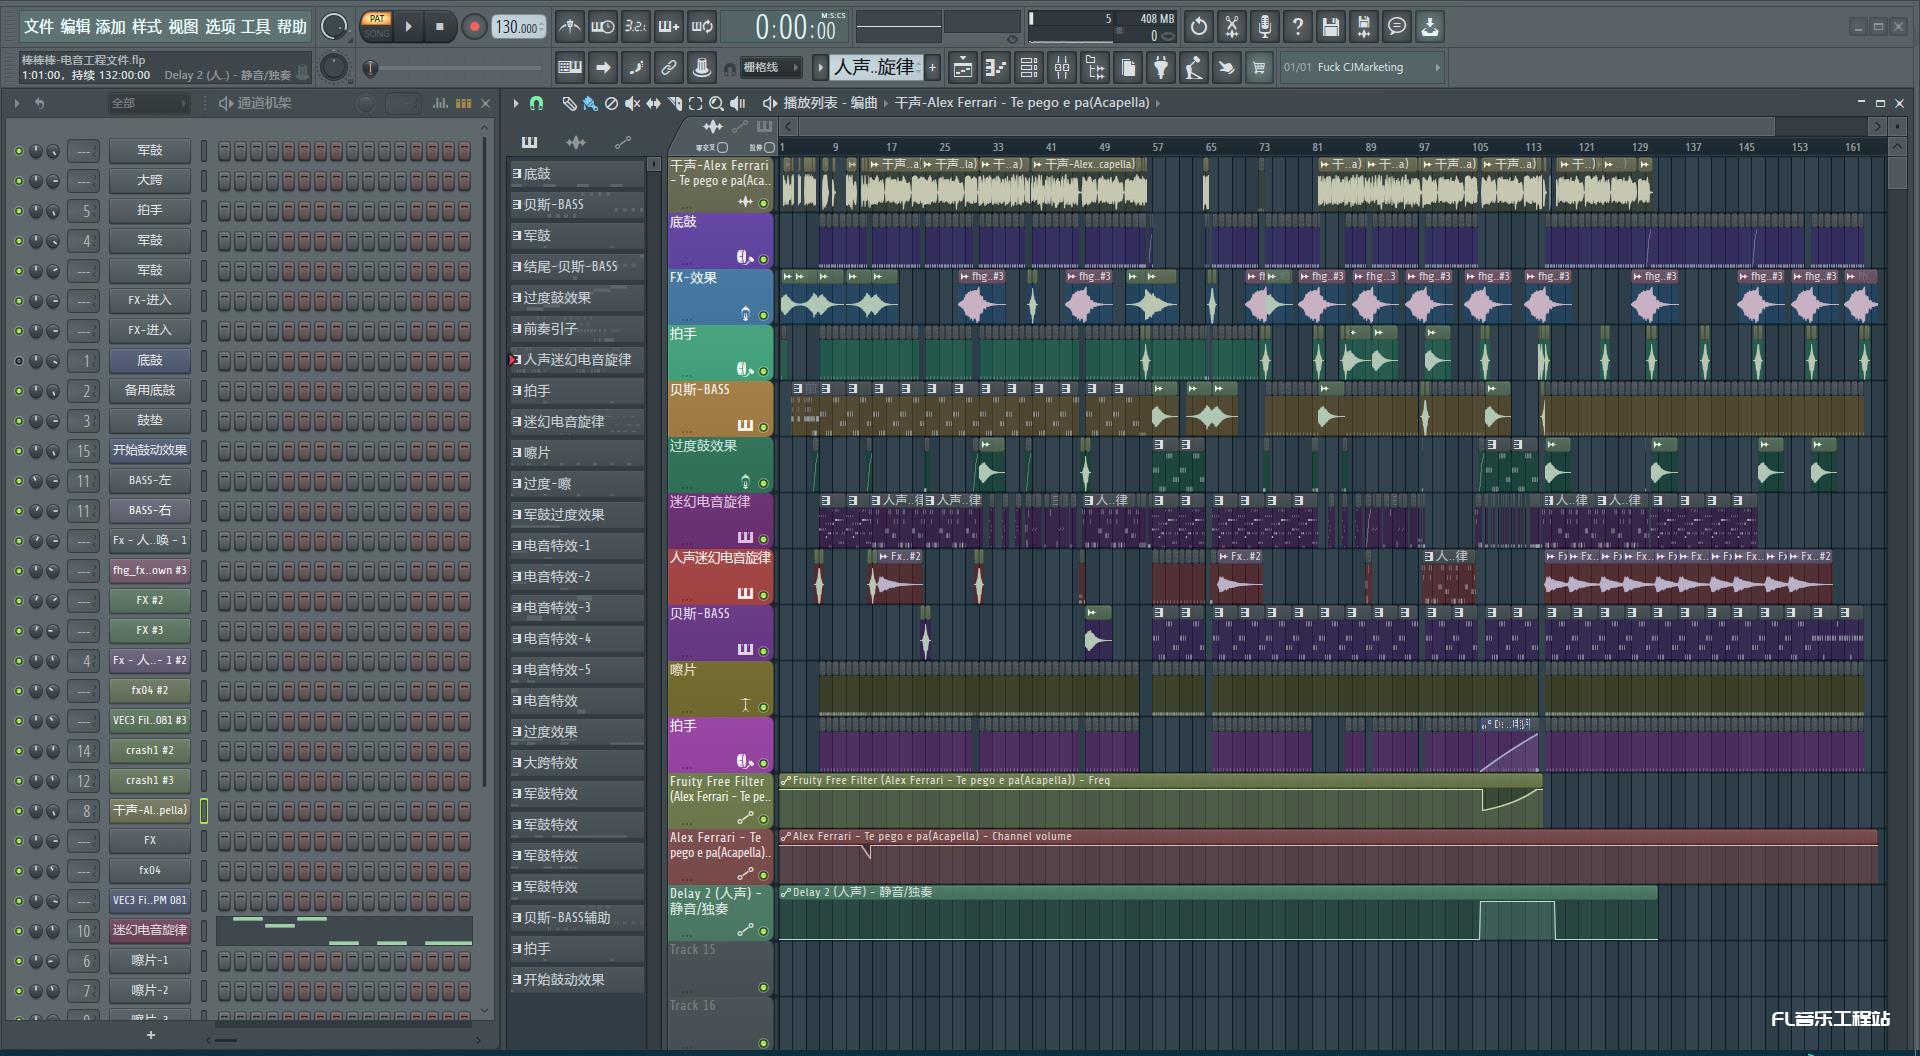The image size is (1920, 1056).
Task: Select 人声迷幻电音旋律 in the picker list
Action: click(578, 360)
